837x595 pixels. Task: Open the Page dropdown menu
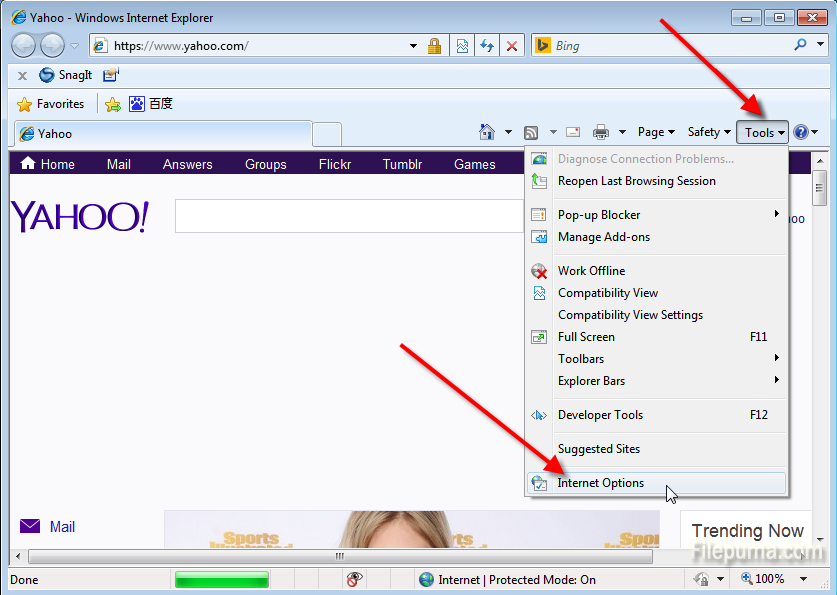[x=656, y=132]
